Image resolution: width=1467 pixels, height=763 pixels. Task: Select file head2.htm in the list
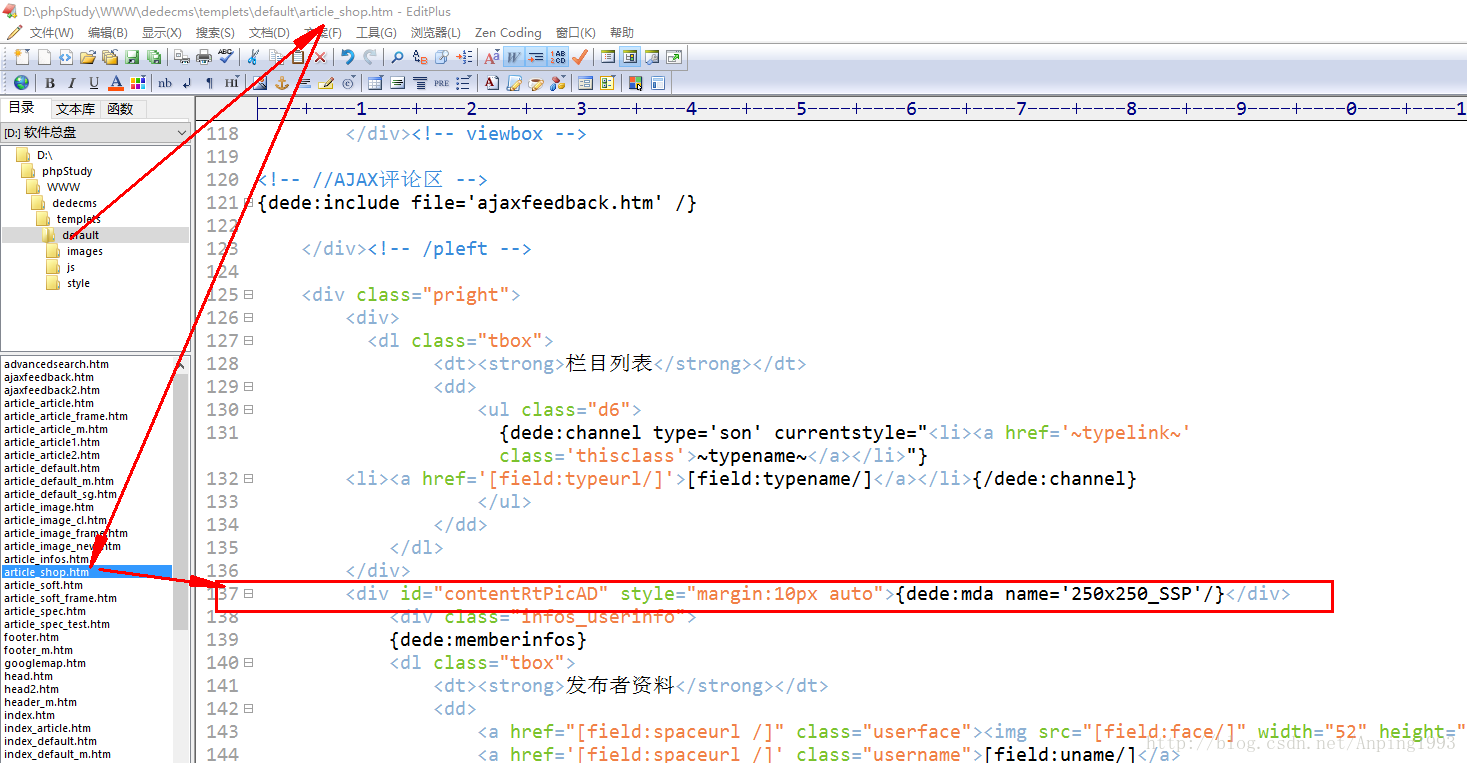tap(31, 689)
